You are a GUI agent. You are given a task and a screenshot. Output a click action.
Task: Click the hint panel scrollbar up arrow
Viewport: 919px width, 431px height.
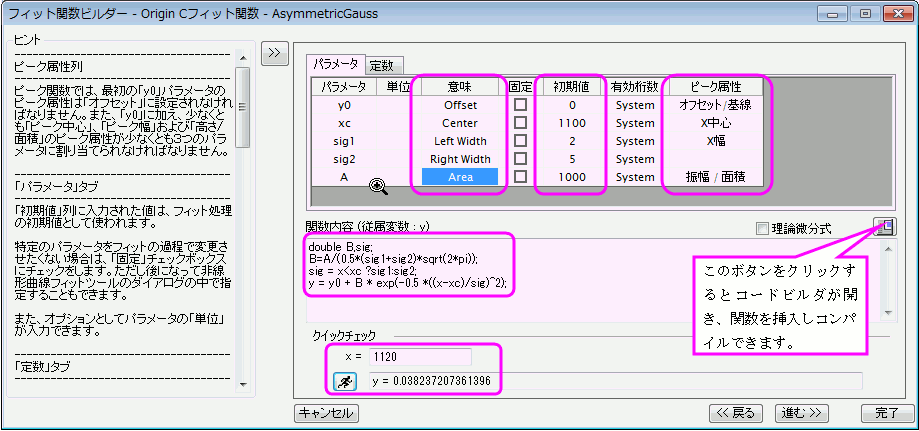pyautogui.click(x=243, y=57)
